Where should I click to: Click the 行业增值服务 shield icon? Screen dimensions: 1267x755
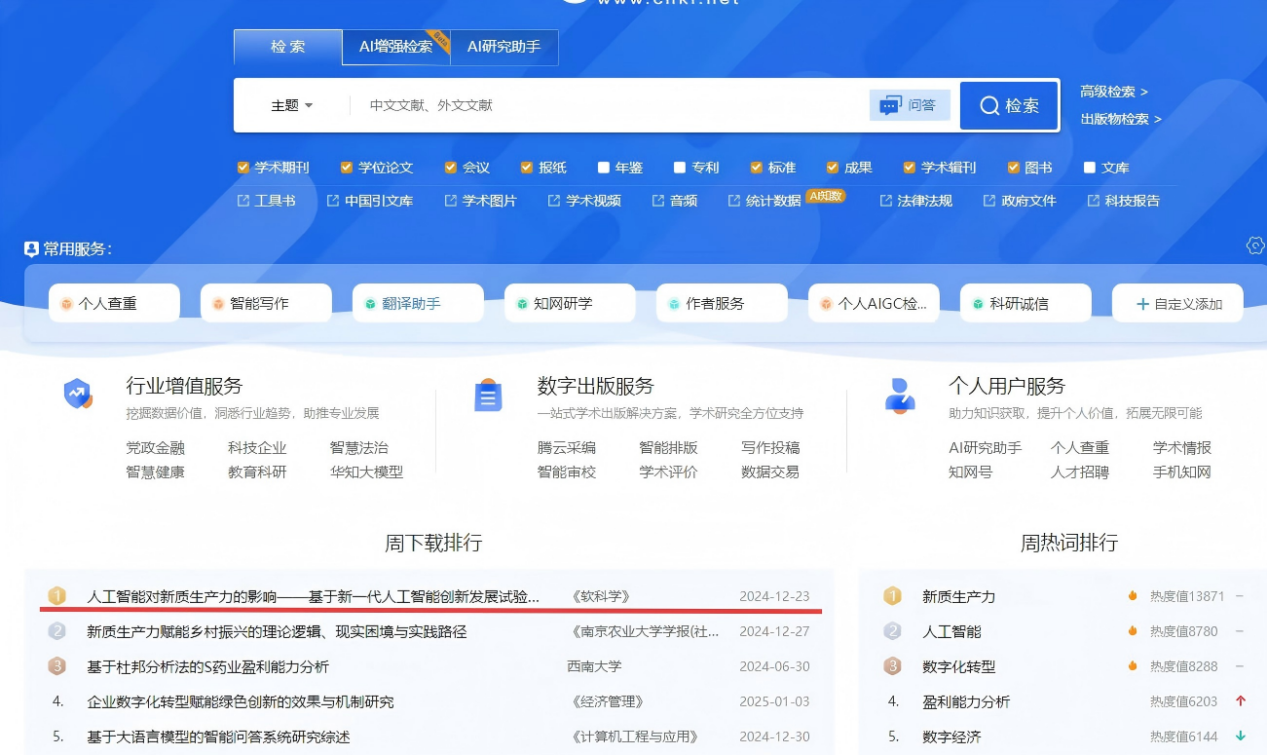[x=78, y=395]
